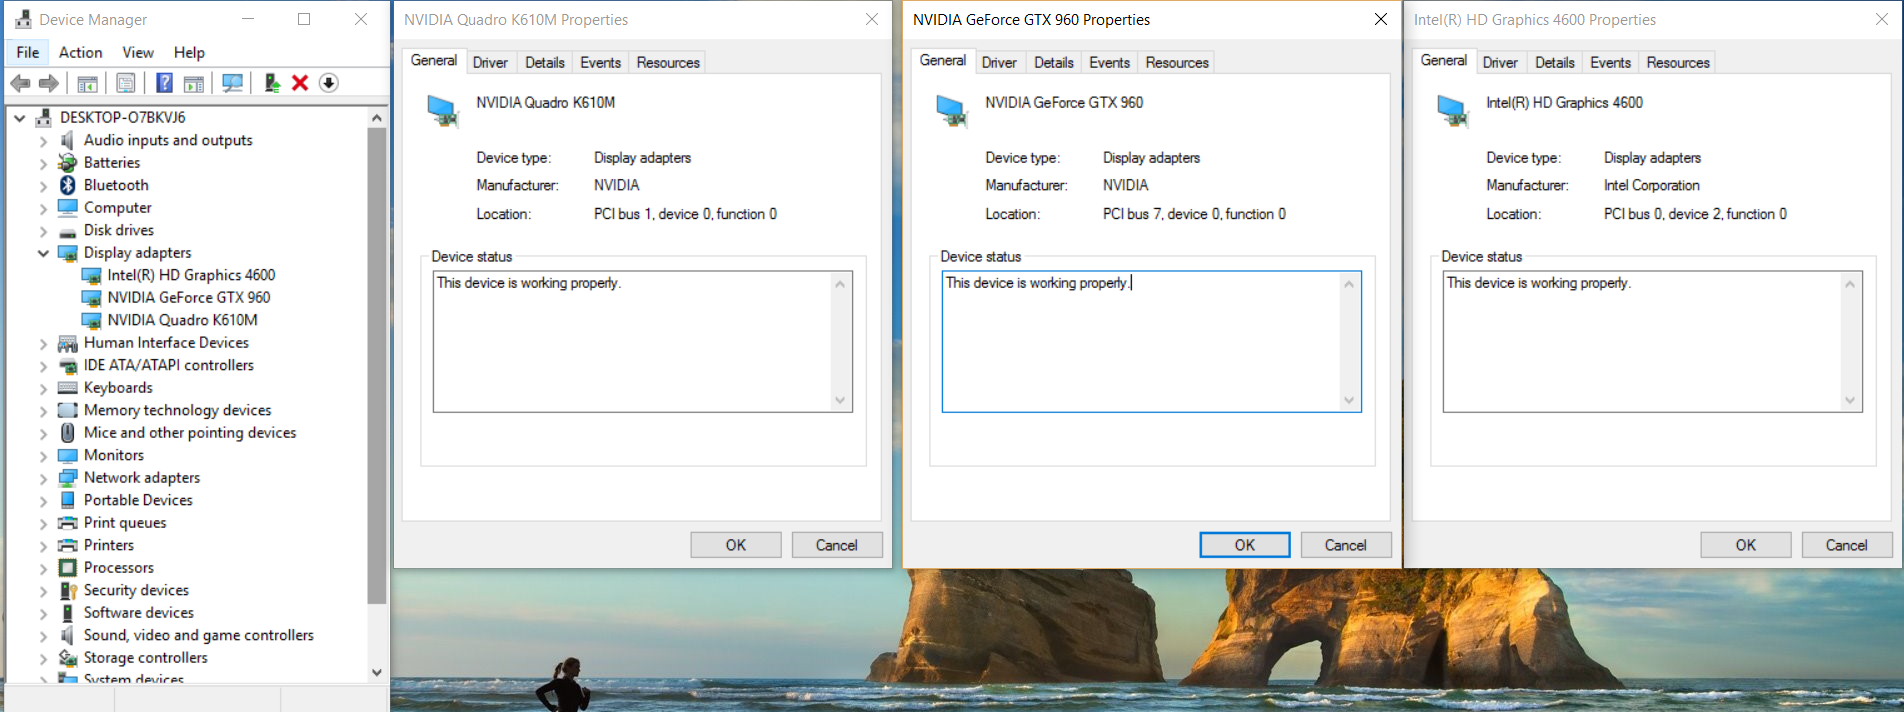
Task: Click the adapter icon in GTX 960 Properties dialog
Action: 952,110
